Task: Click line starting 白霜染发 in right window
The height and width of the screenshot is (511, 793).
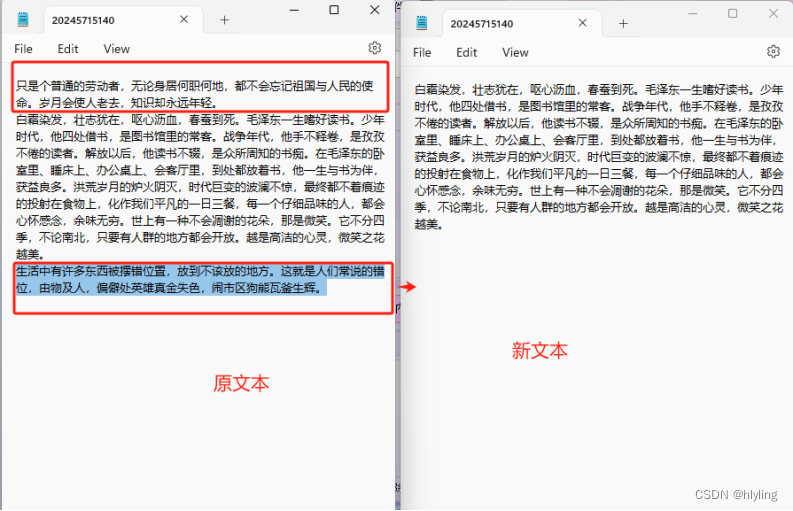Action: pyautogui.click(x=599, y=90)
